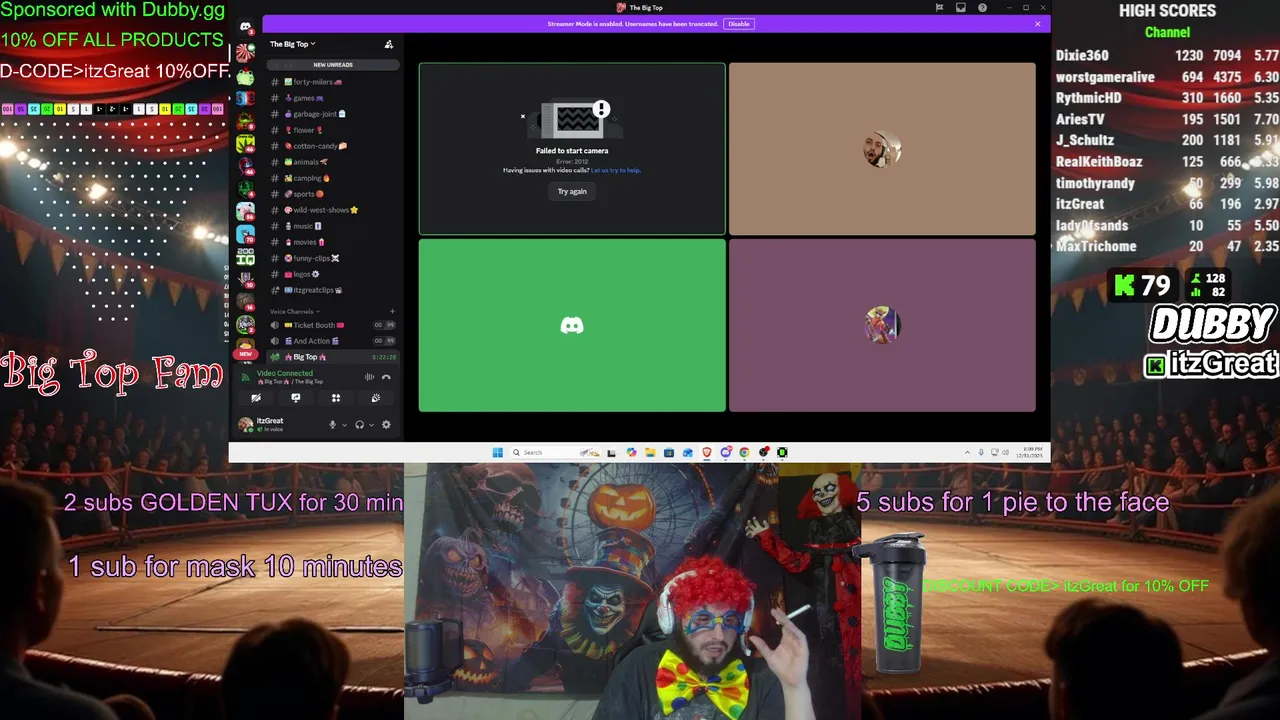Open the movies channel

tap(332, 242)
